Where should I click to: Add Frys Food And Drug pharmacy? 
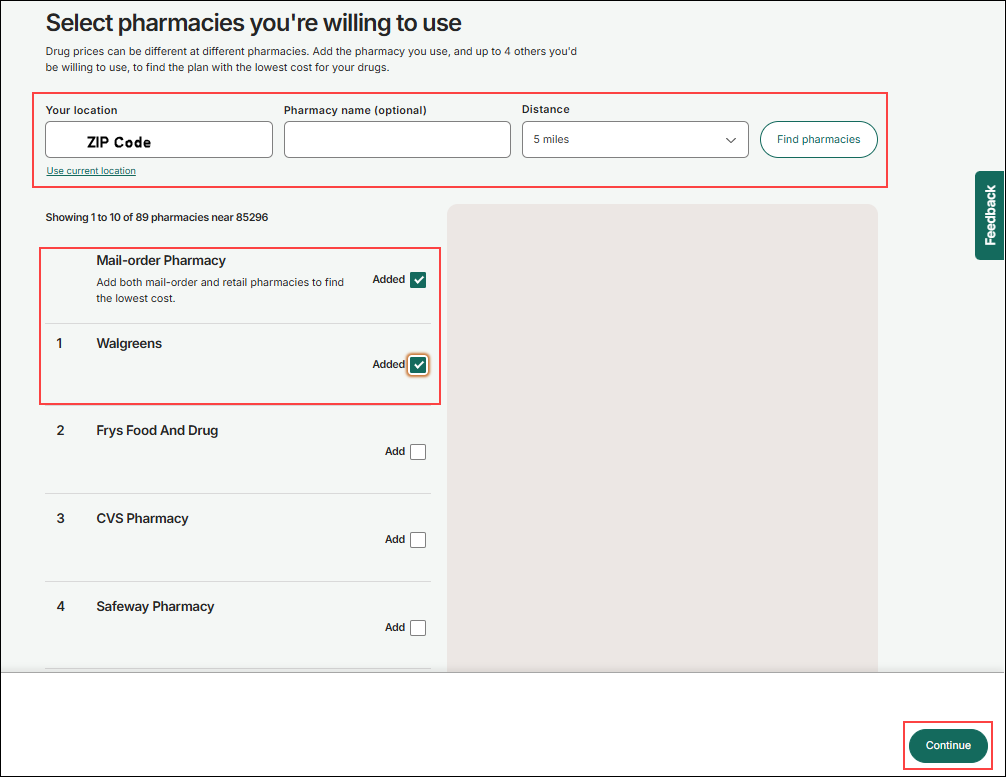click(418, 452)
